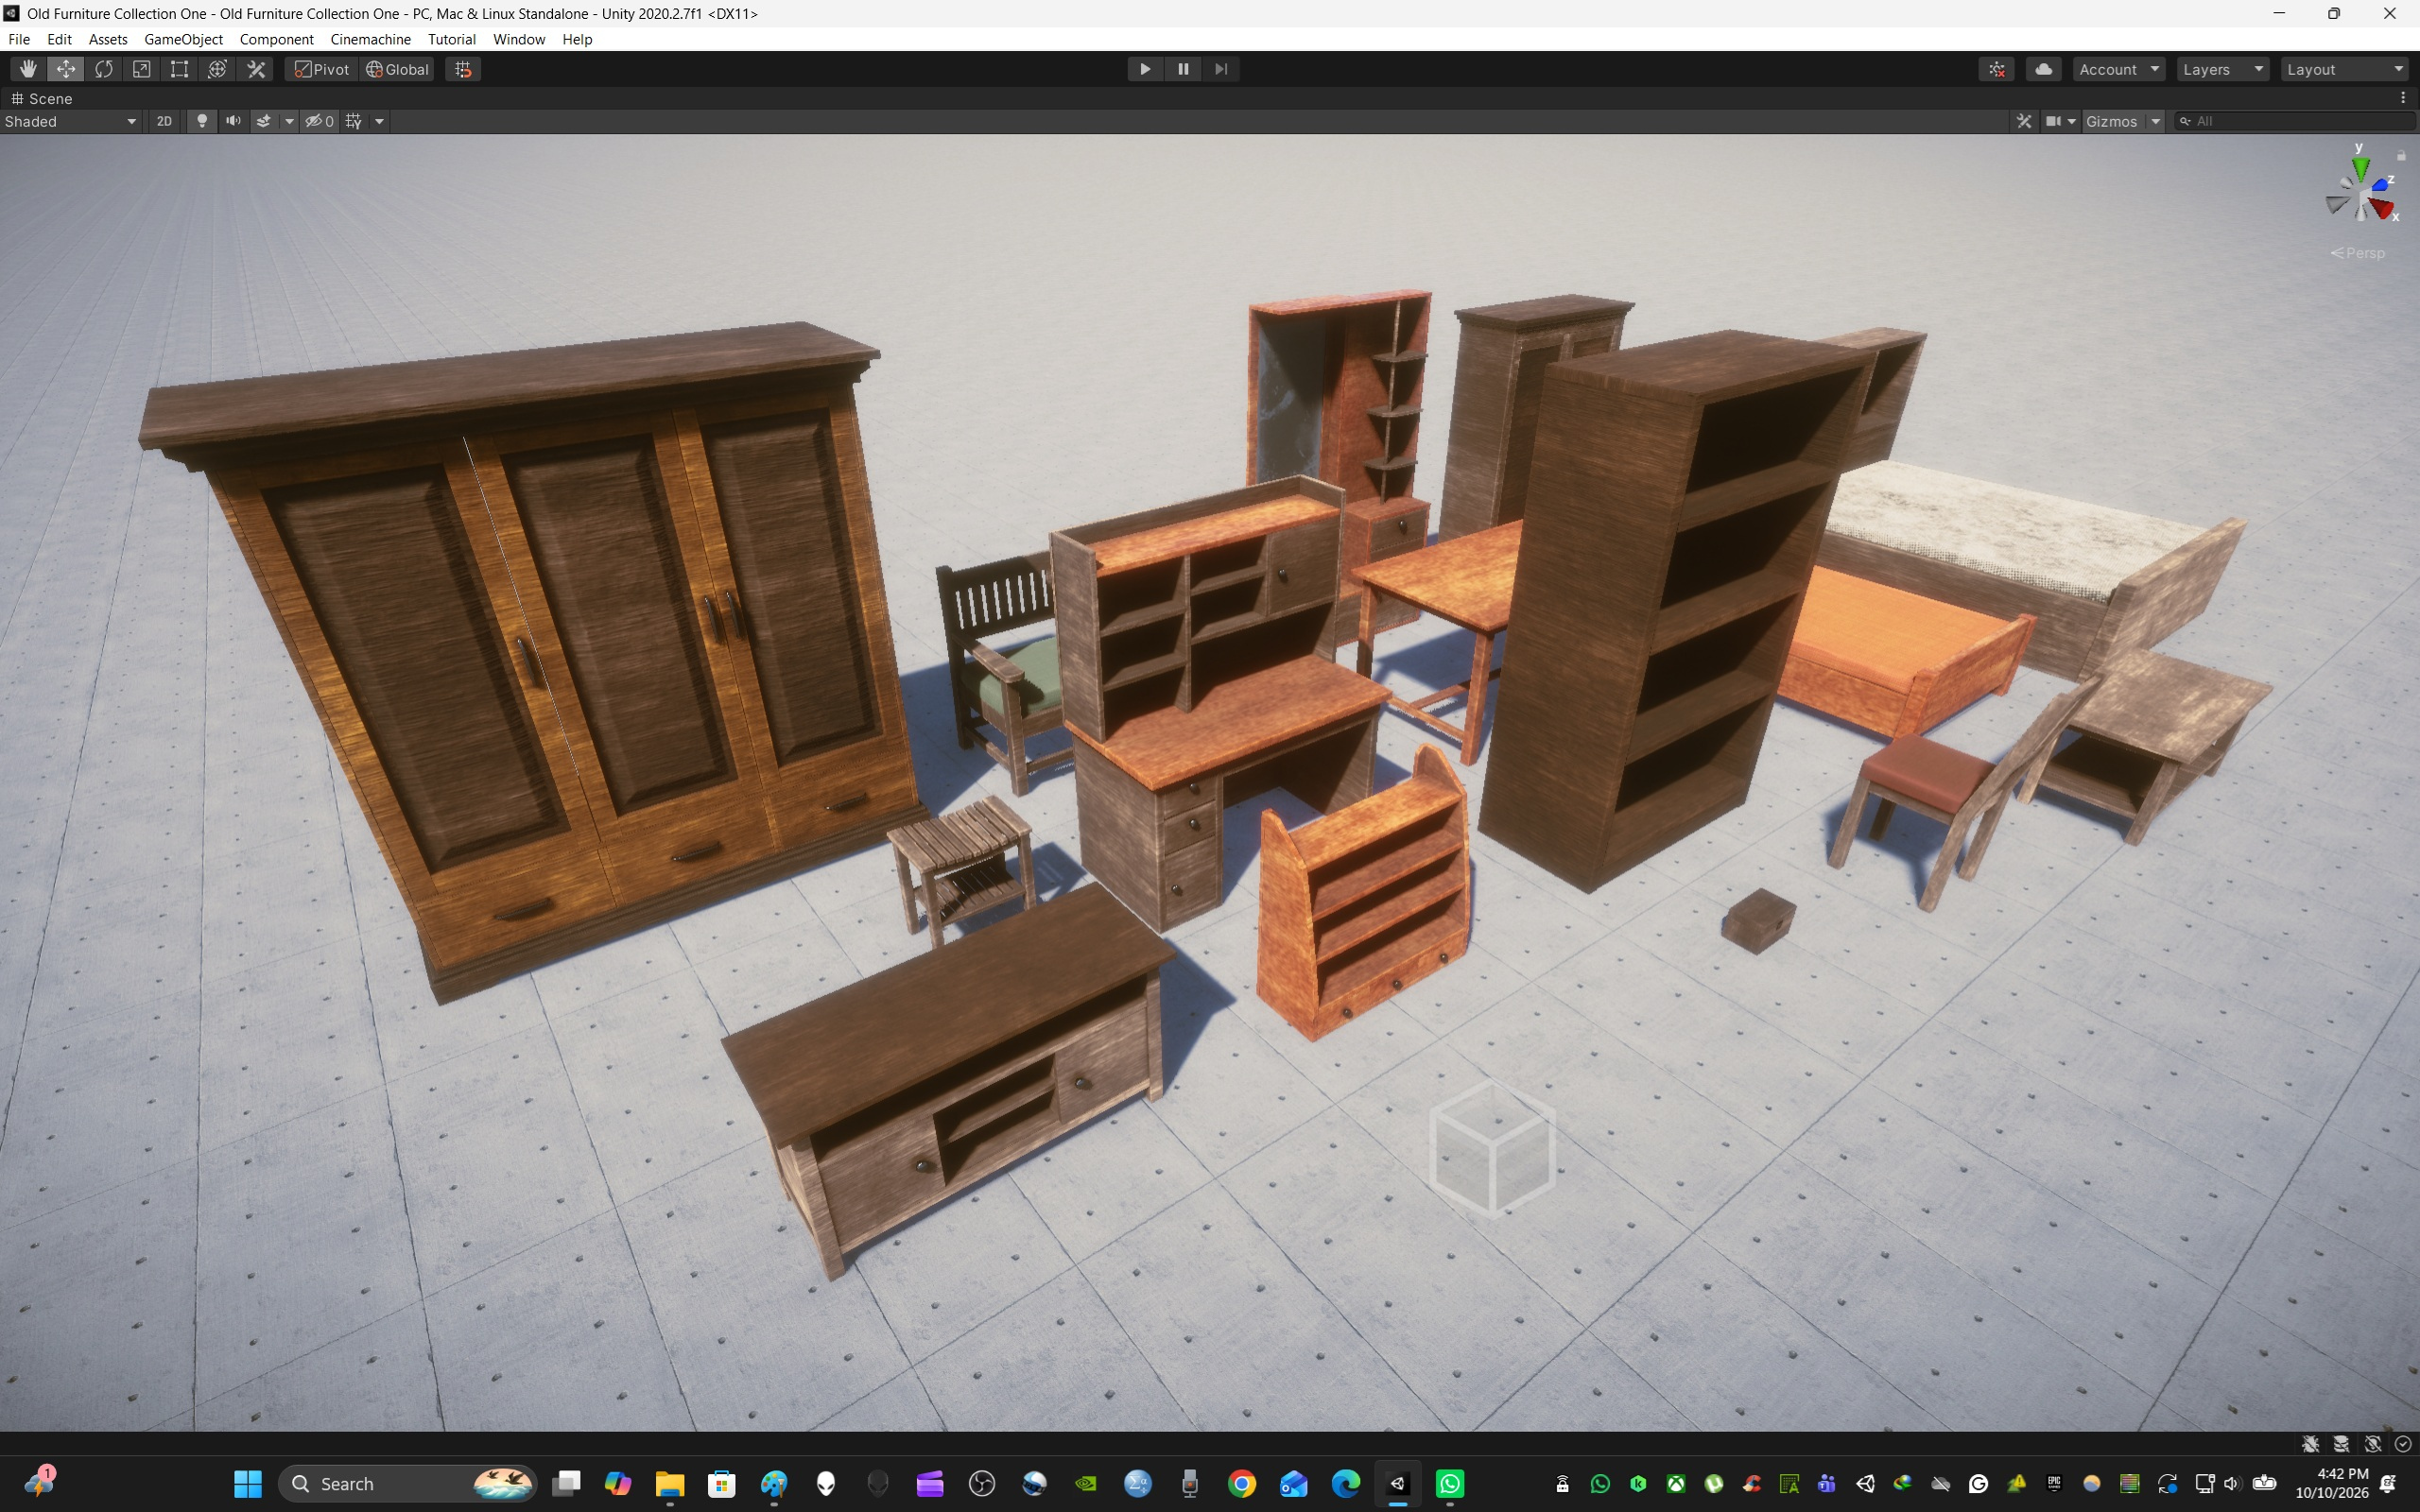Open Cloud services button

tap(2044, 69)
